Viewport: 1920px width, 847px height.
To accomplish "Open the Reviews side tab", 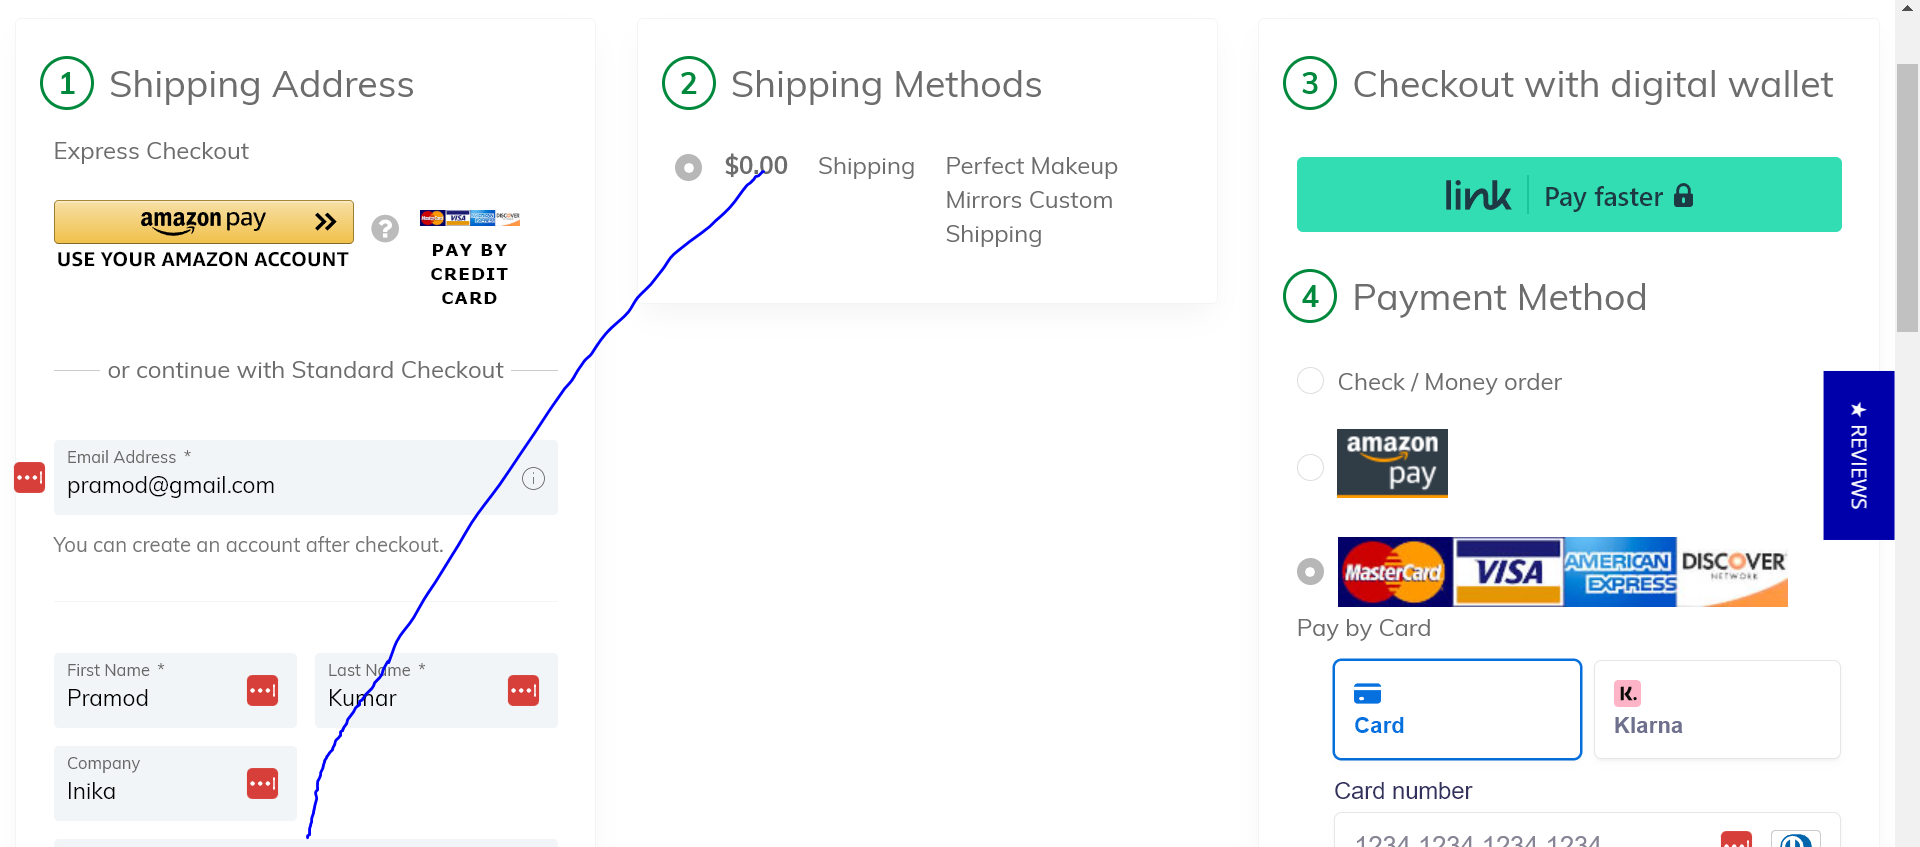I will tap(1858, 456).
